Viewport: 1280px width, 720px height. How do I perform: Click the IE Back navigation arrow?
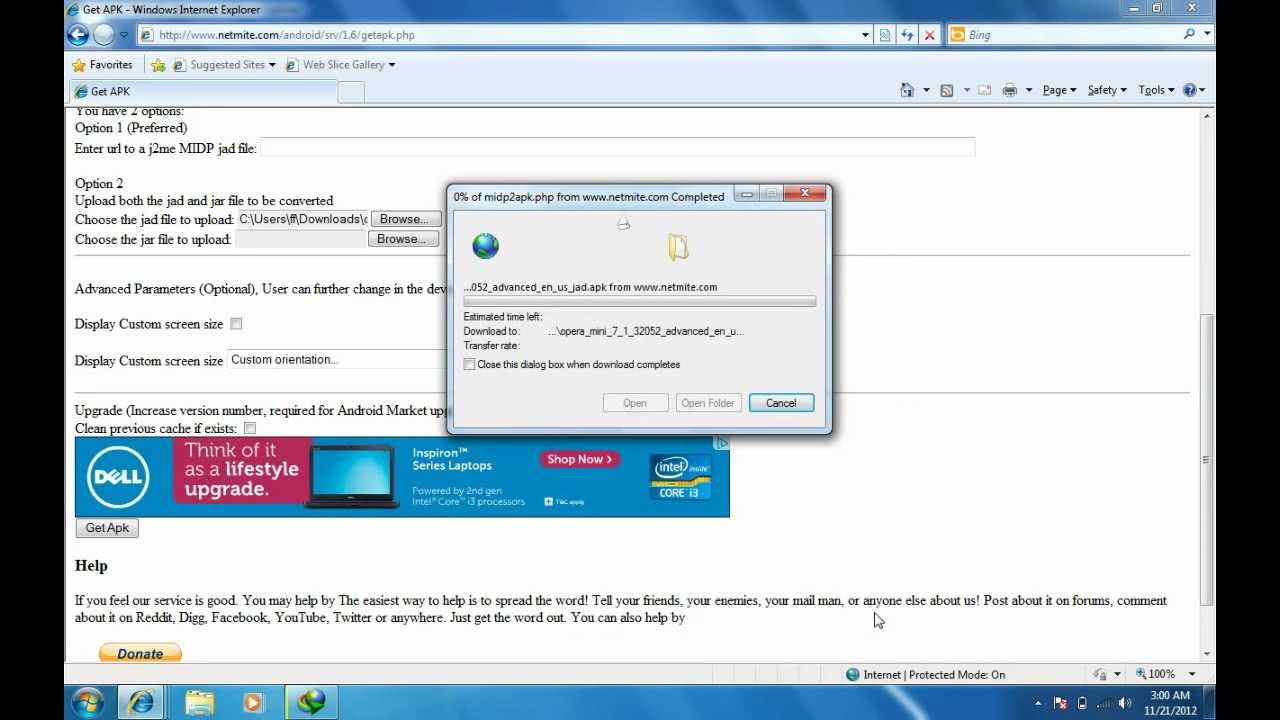pyautogui.click(x=78, y=34)
